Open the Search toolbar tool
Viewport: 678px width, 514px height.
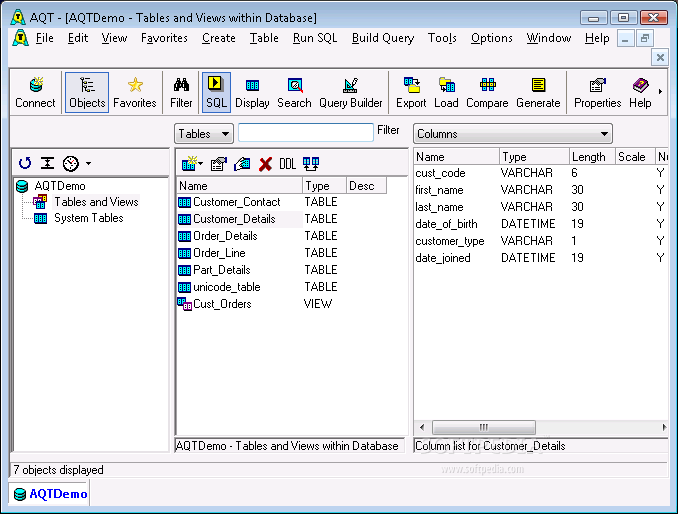294,93
